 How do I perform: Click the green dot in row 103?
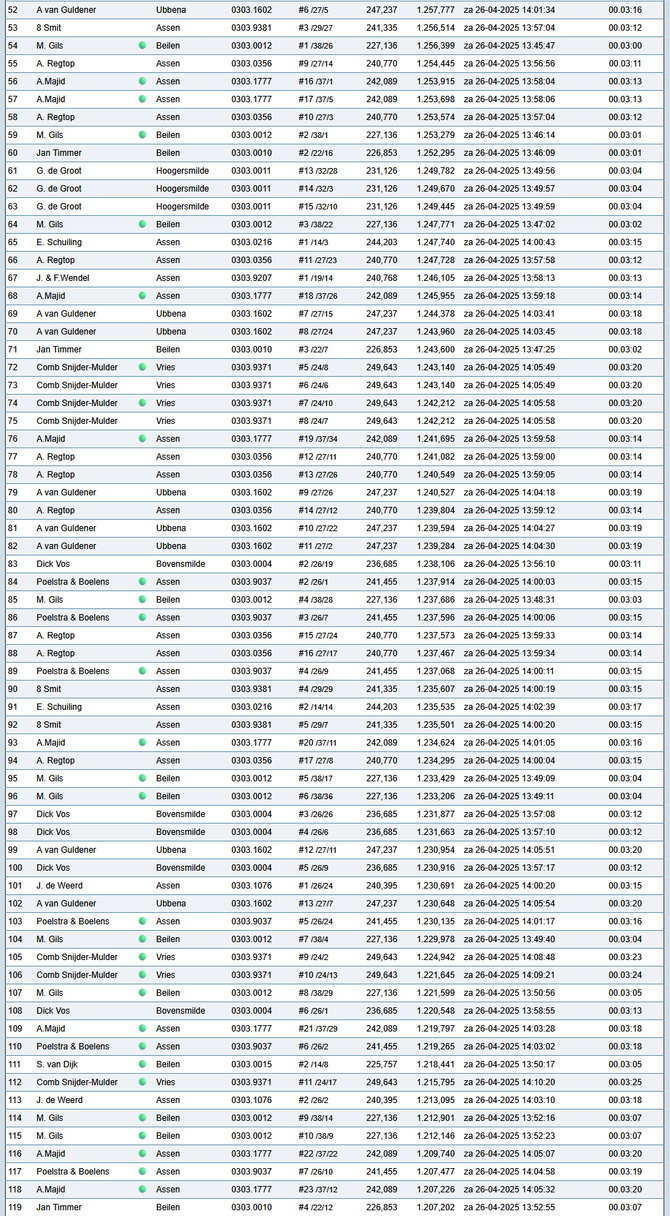142,921
